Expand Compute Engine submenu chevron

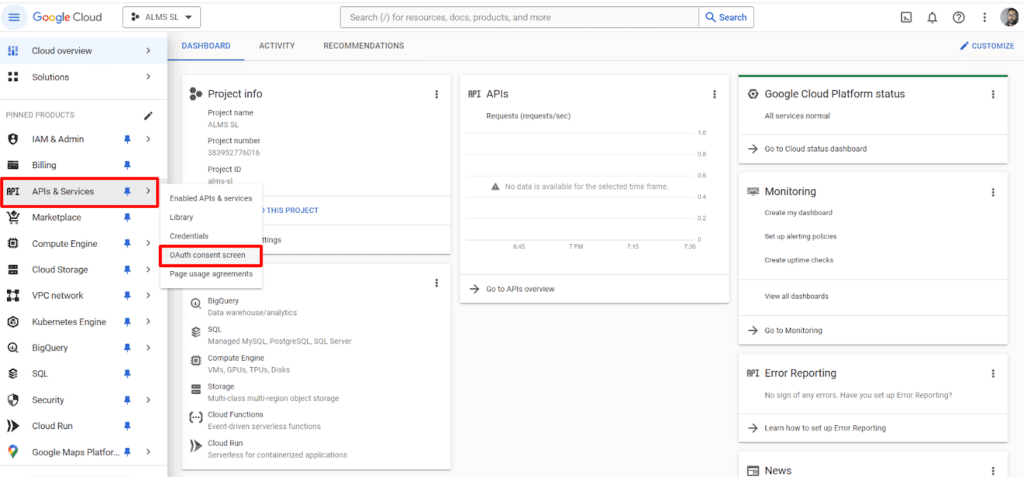pyautogui.click(x=148, y=244)
